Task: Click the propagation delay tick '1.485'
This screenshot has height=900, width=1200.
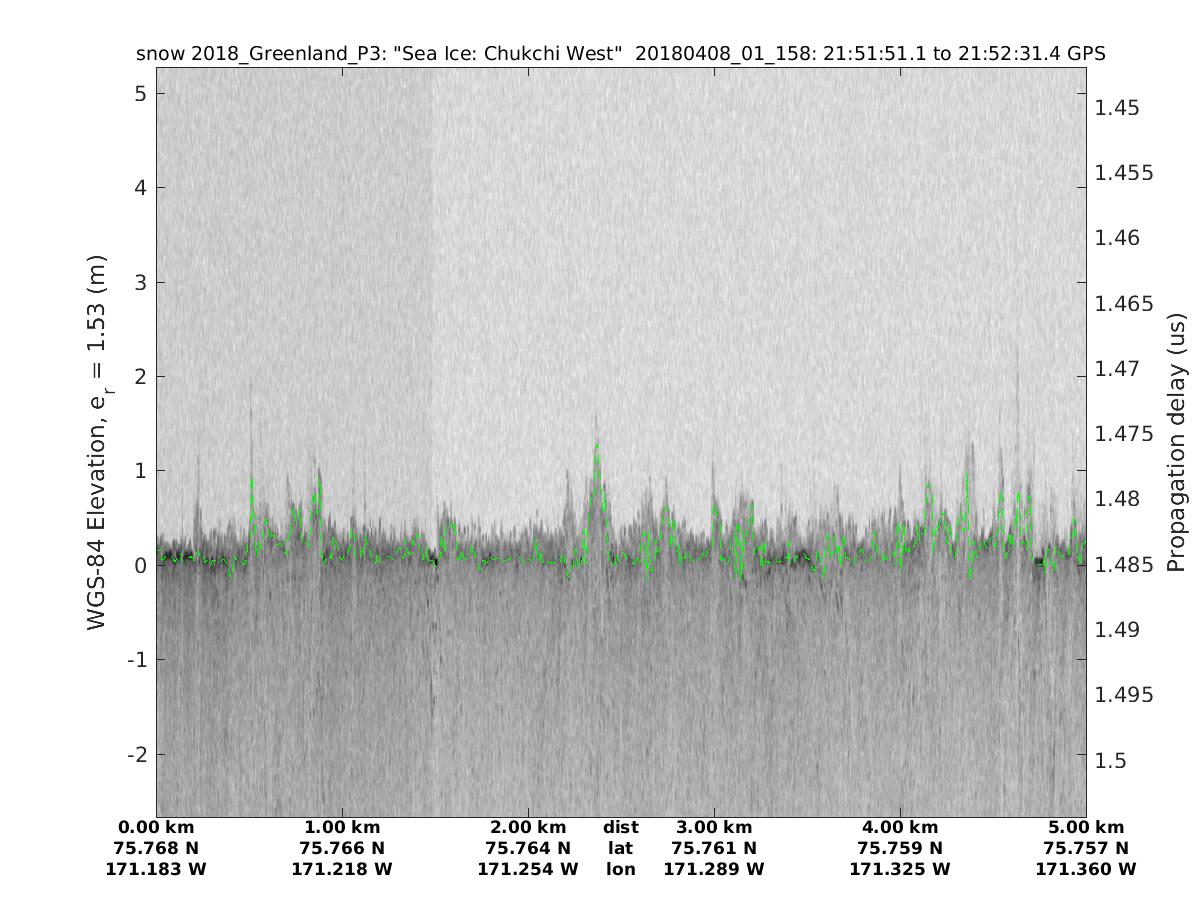Action: pyautogui.click(x=1125, y=564)
